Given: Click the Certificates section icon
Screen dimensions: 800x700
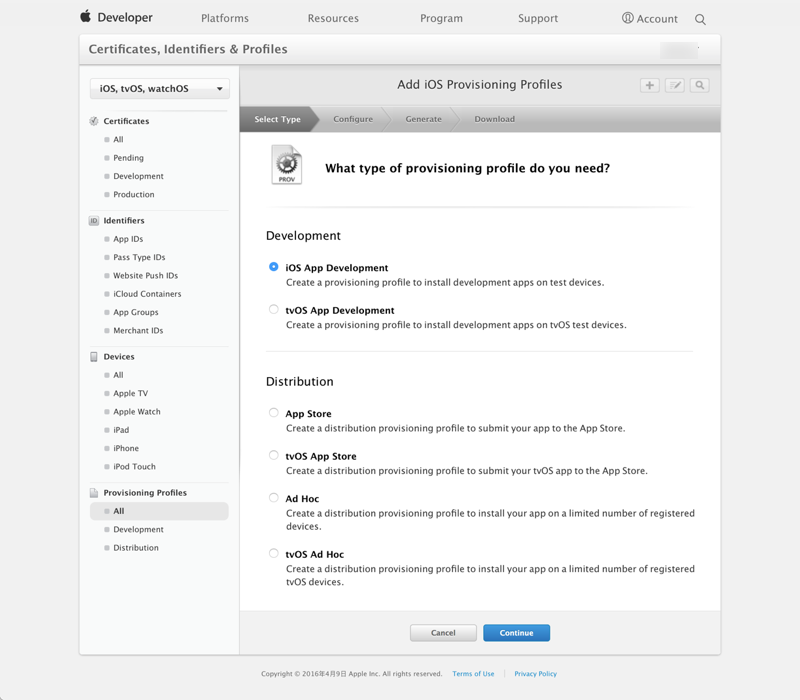Looking at the screenshot, I should point(94,121).
